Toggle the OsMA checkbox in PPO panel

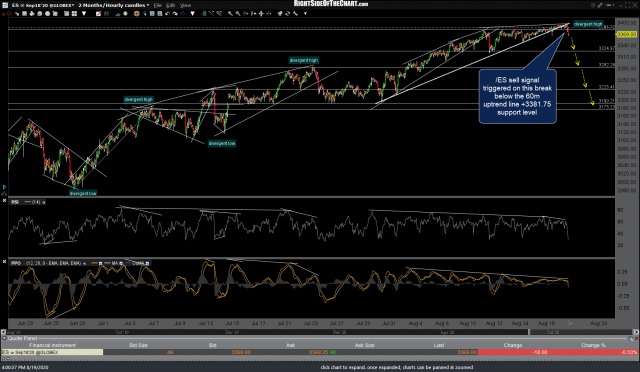[x=147, y=263]
